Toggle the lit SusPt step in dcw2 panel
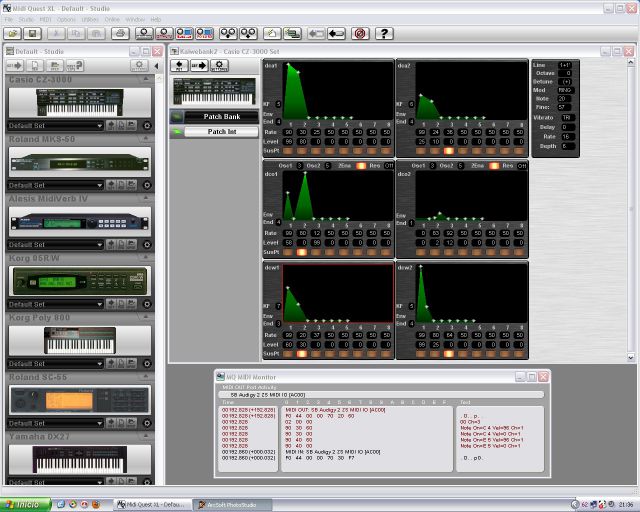 [448, 353]
